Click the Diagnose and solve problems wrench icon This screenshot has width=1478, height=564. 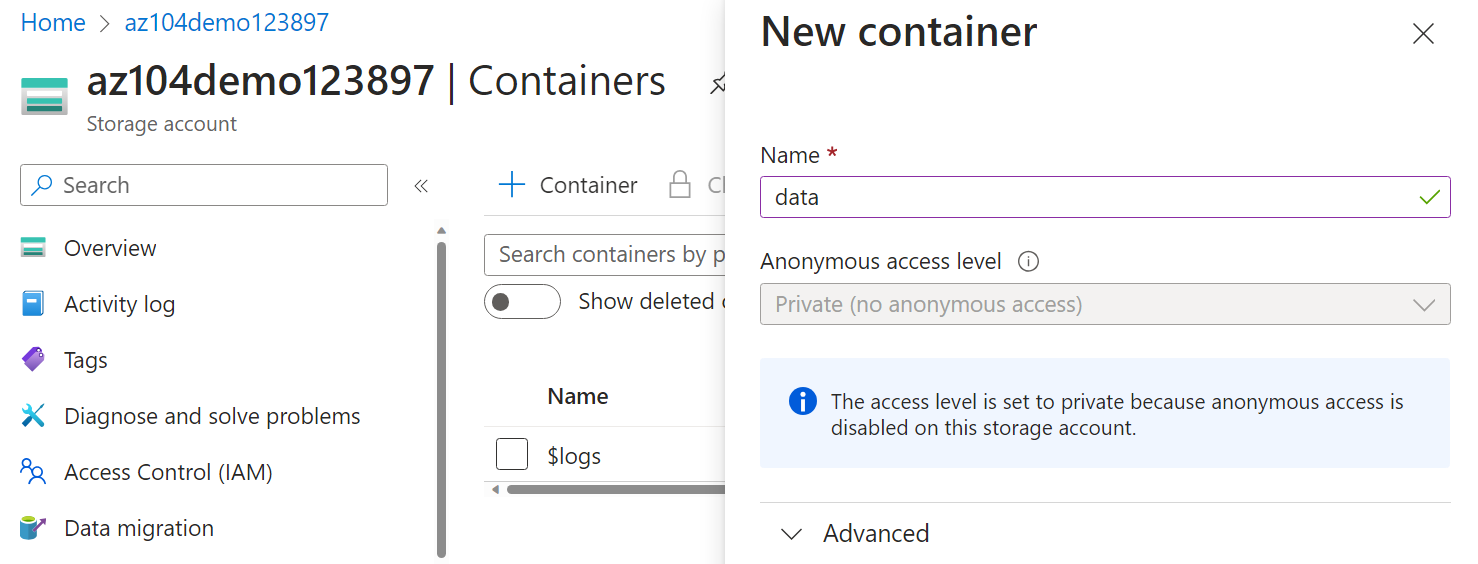pyautogui.click(x=33, y=416)
